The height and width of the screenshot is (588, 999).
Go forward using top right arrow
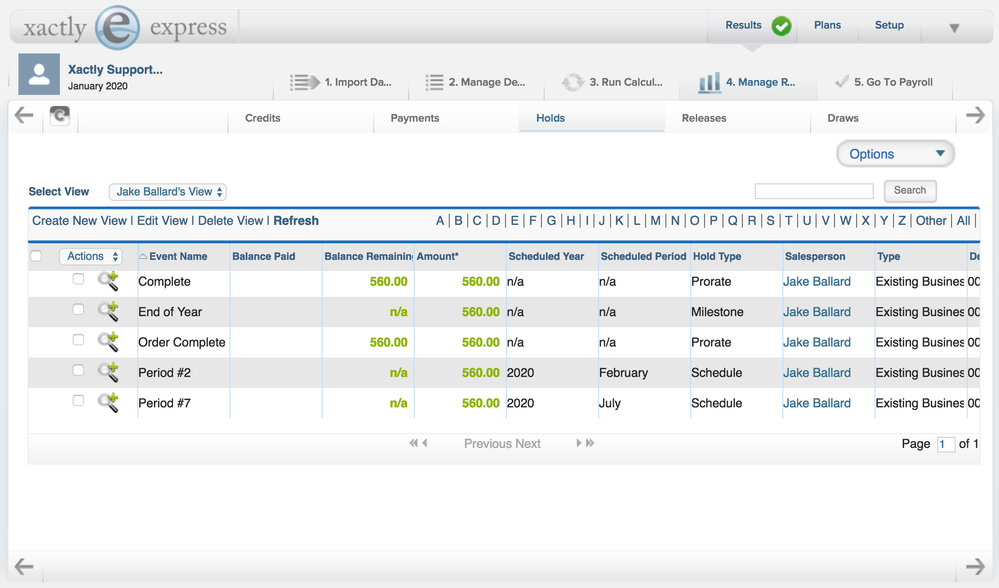[x=975, y=115]
